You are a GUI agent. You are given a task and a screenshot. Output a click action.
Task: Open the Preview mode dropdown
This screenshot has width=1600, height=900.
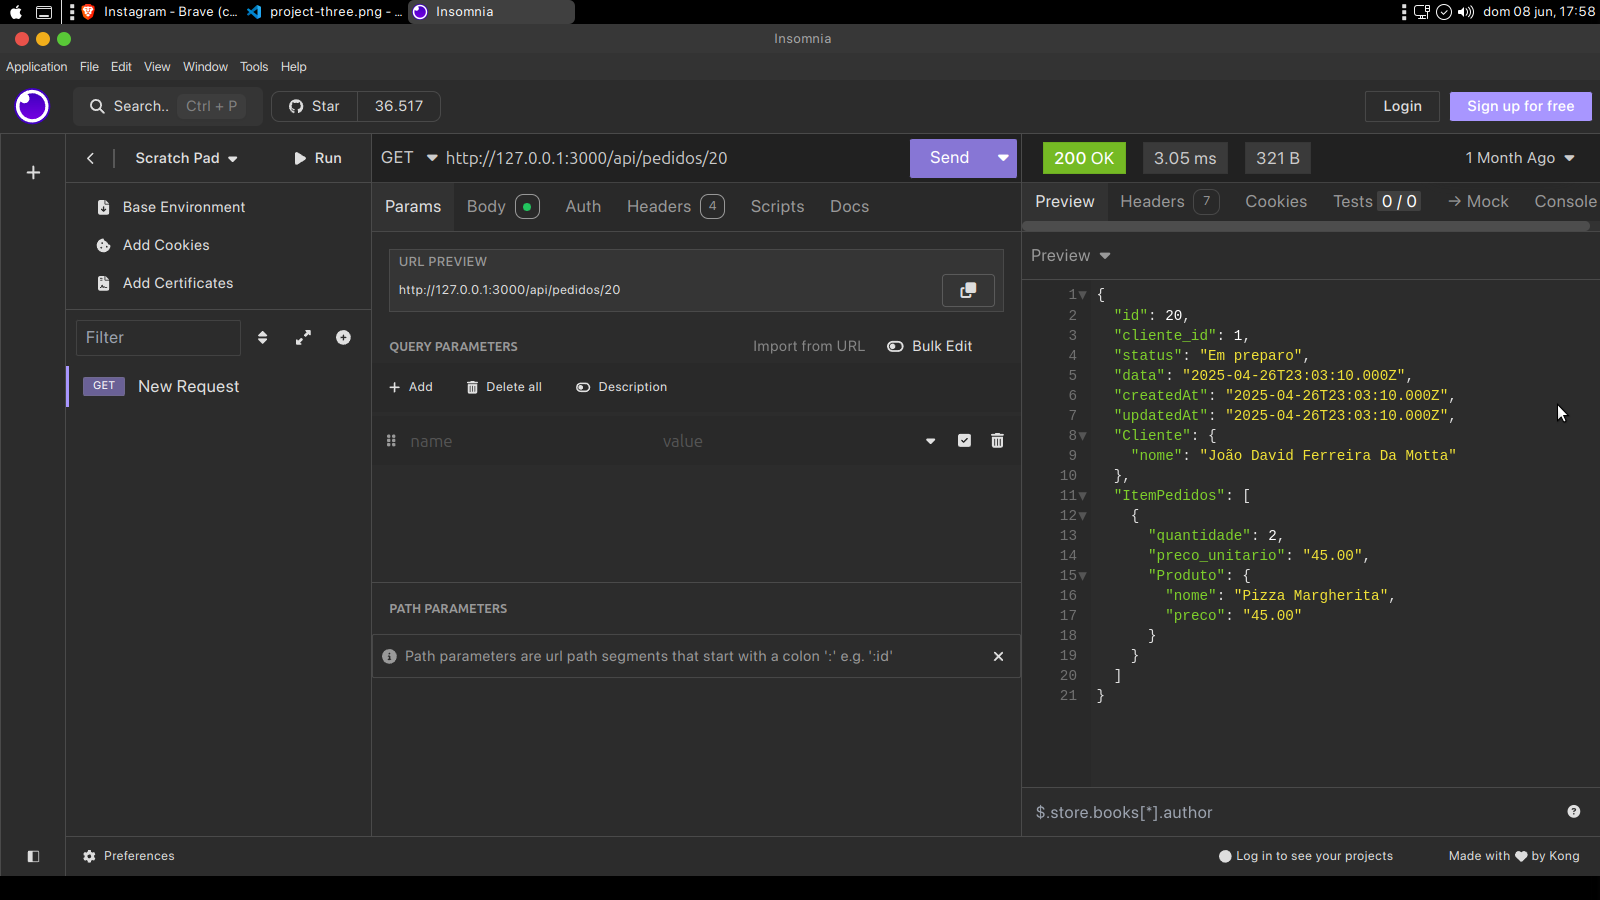1071,256
